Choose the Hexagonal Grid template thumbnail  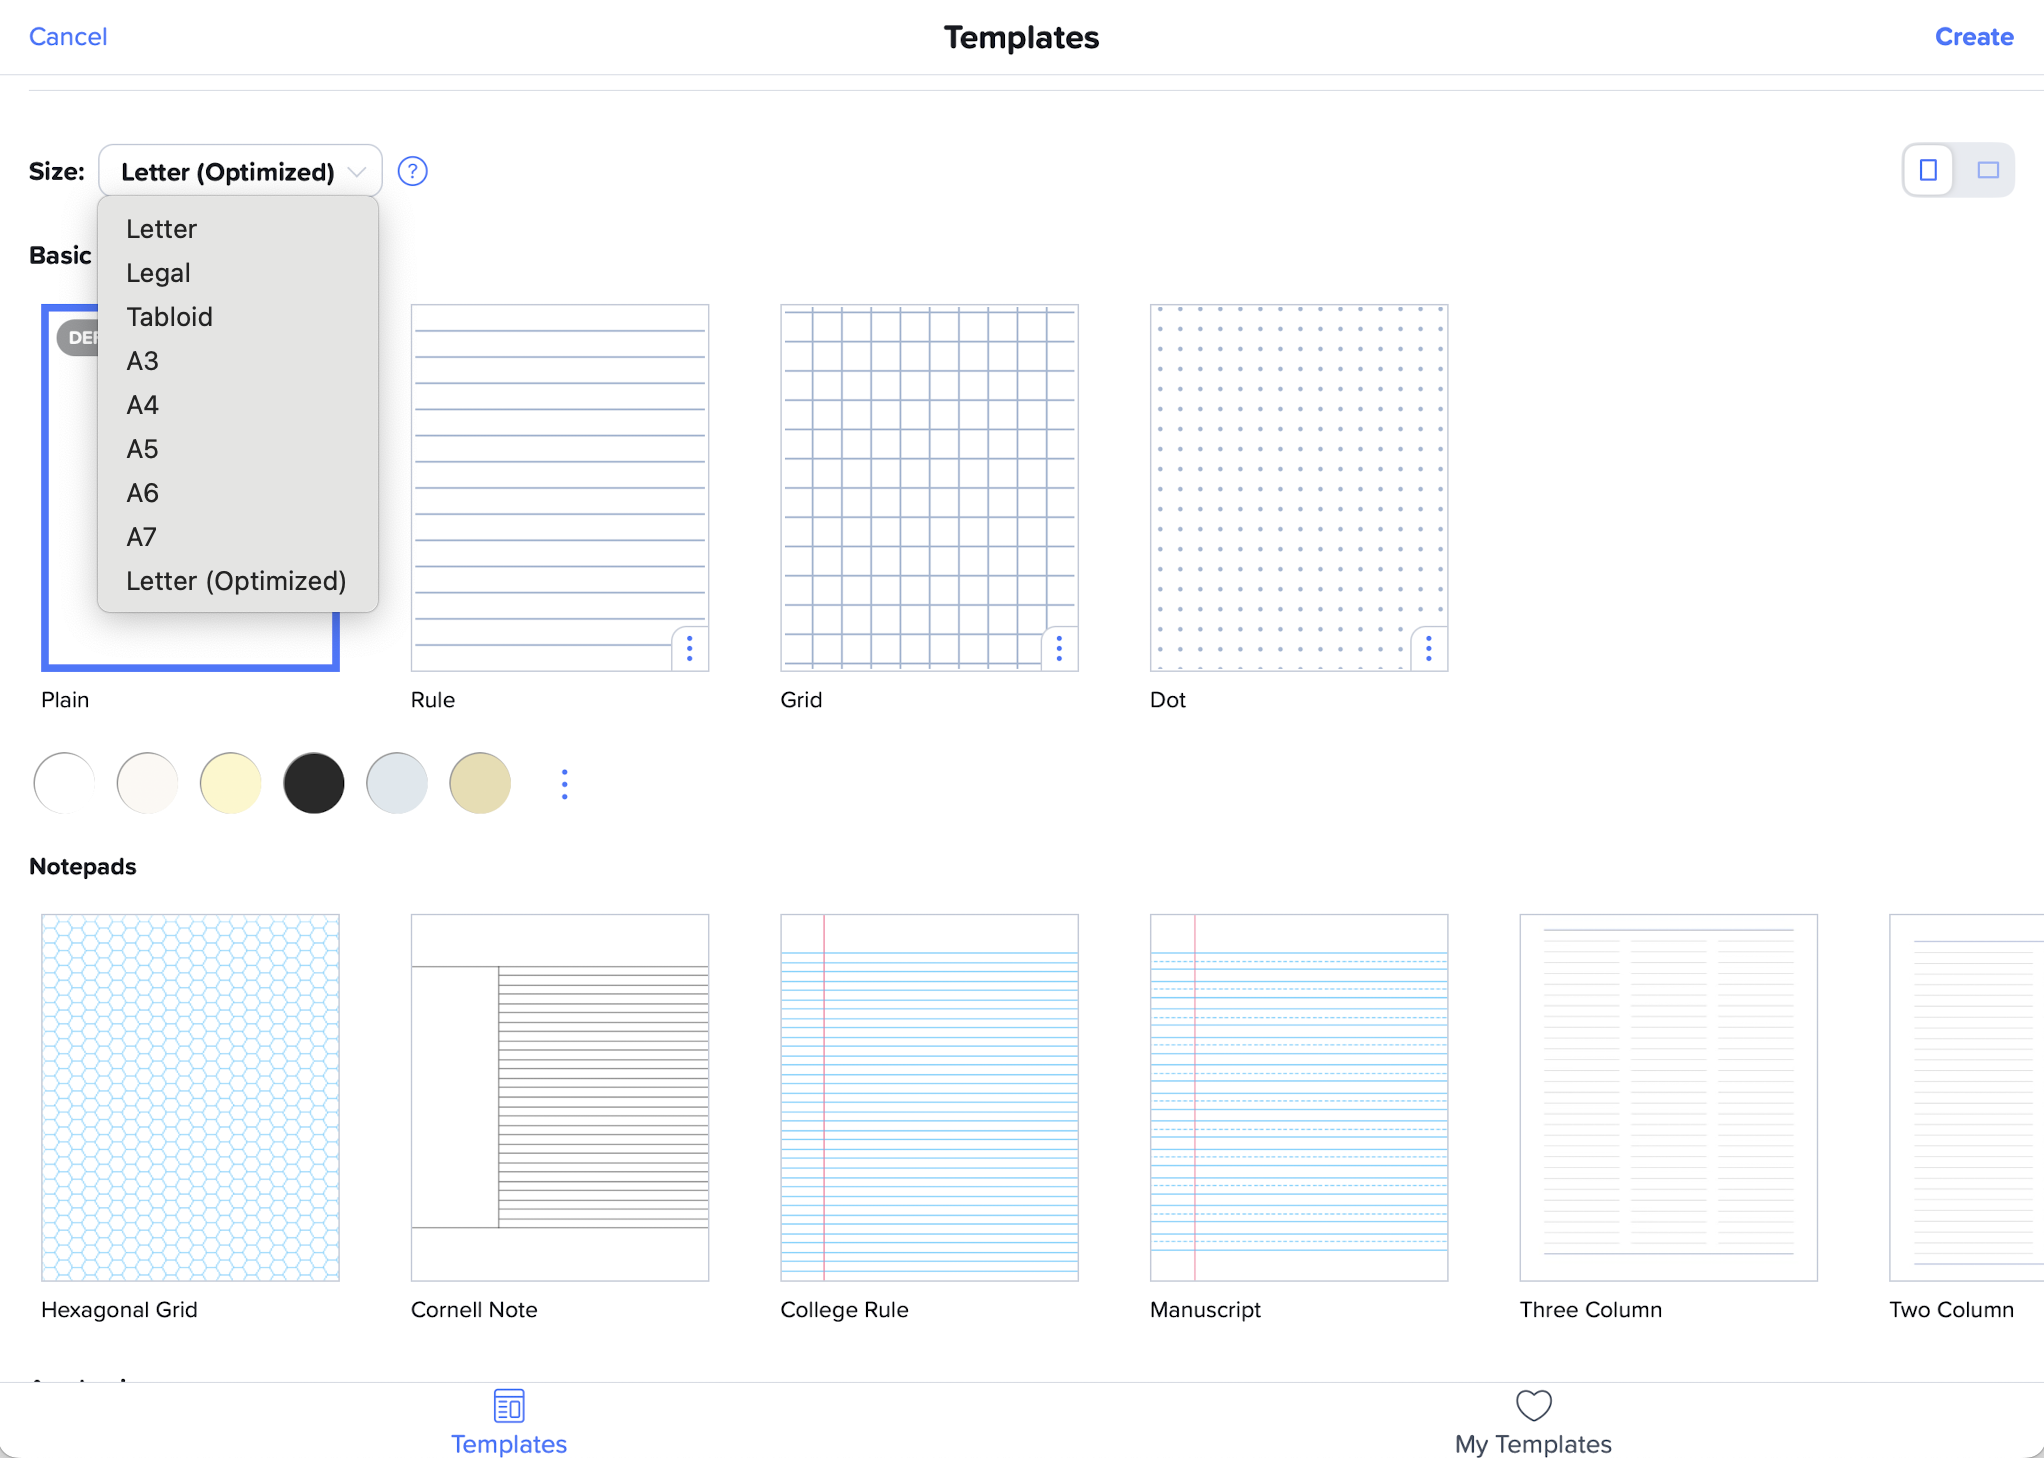190,1097
